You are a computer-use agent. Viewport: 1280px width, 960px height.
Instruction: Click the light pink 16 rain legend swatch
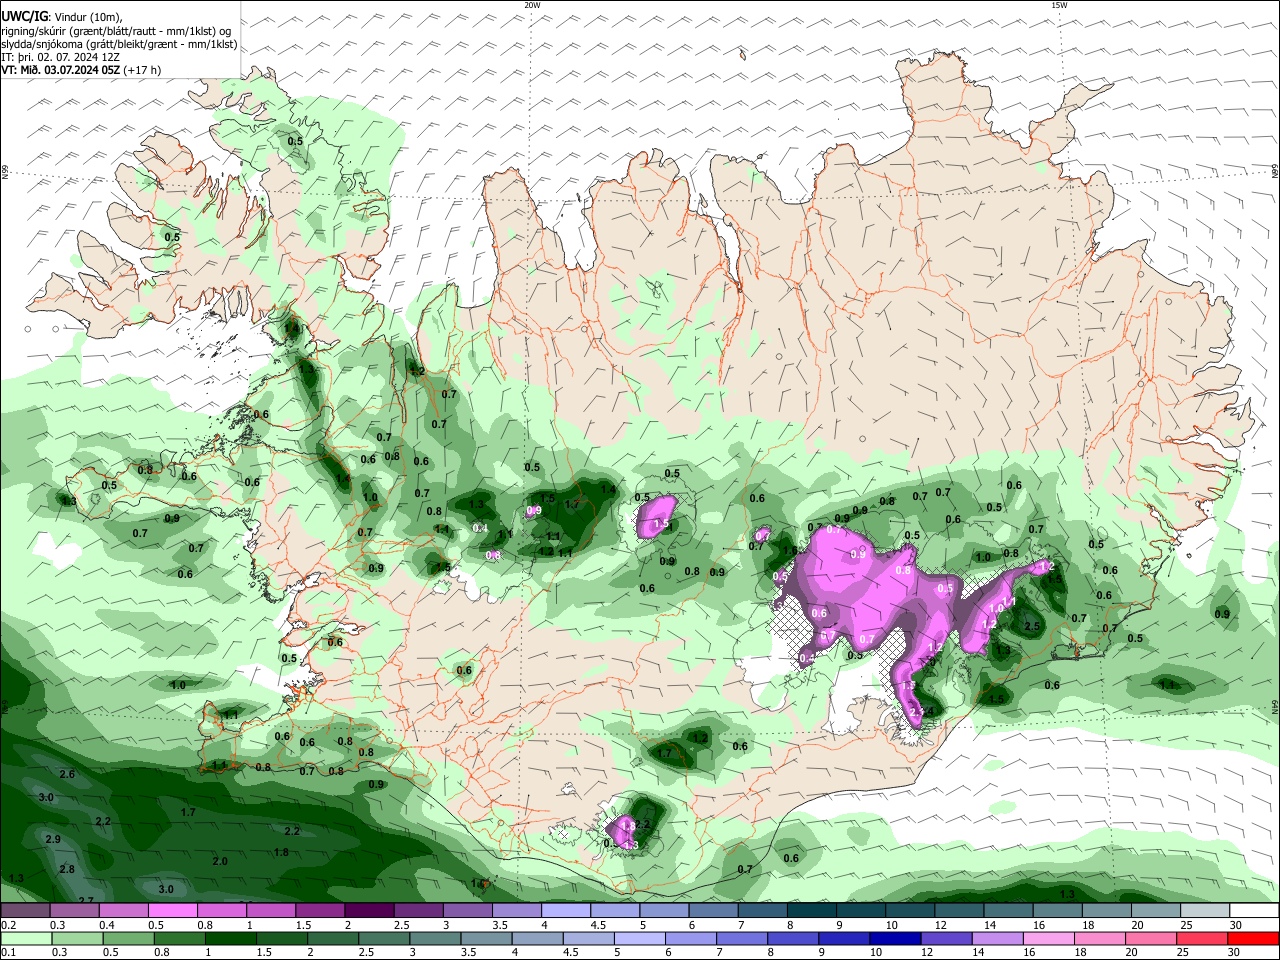pos(1050,939)
